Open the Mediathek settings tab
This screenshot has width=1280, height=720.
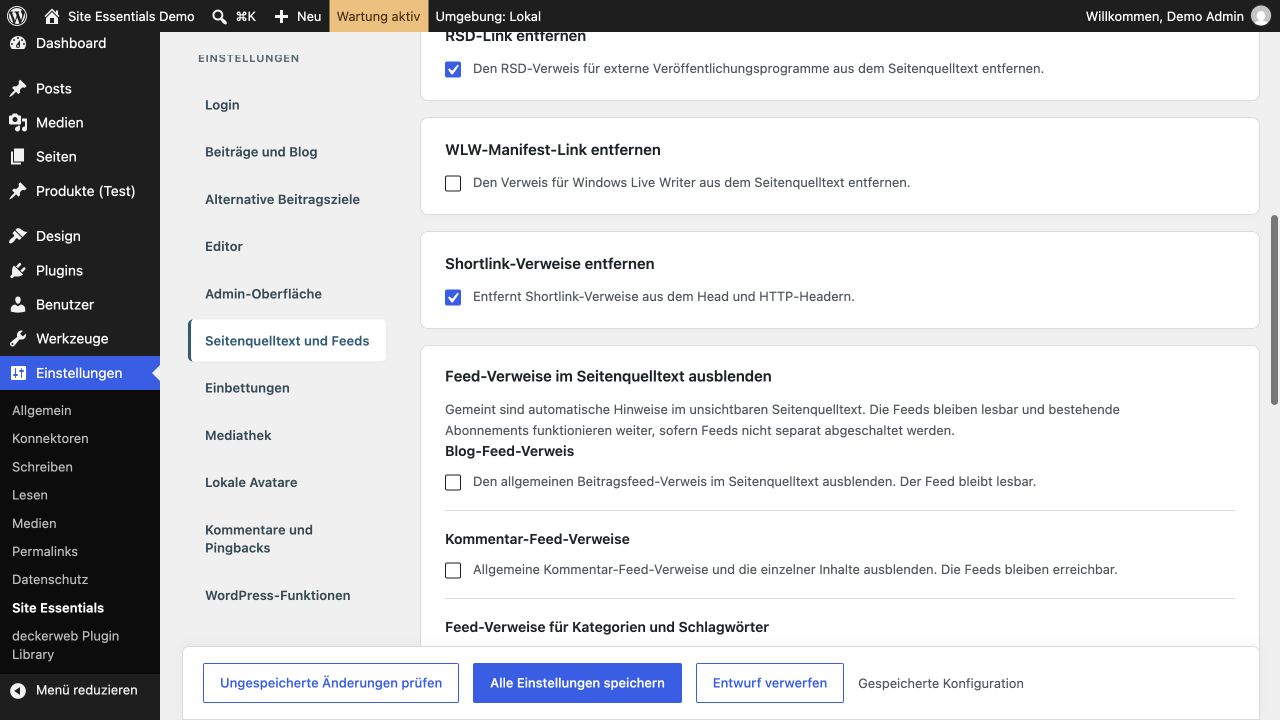287,435
